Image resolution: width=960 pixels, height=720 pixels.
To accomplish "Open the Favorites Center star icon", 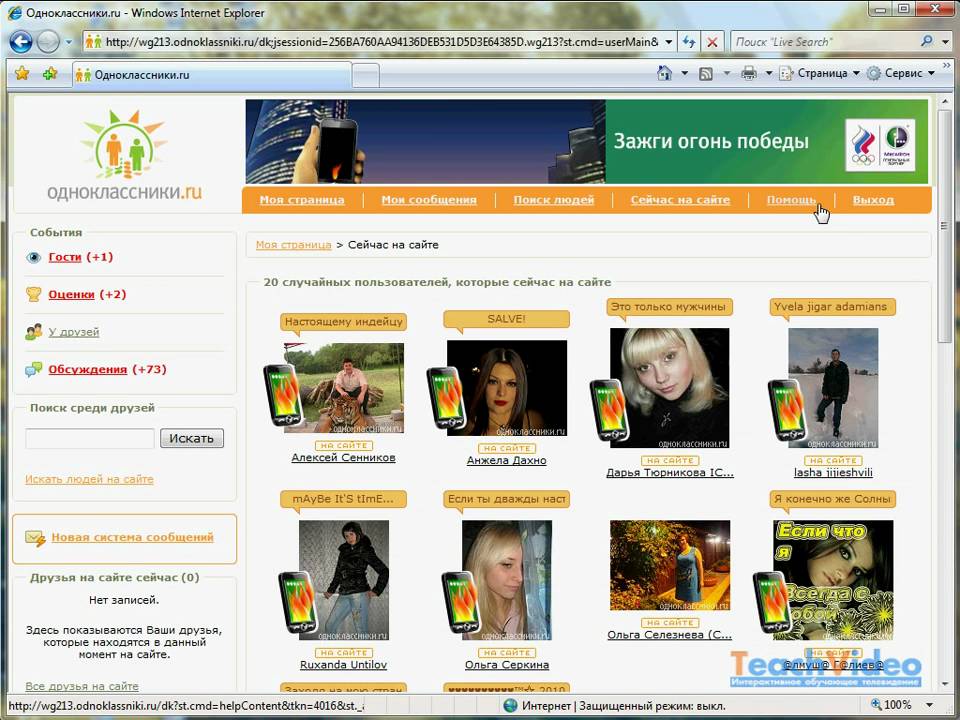I will tap(22, 74).
